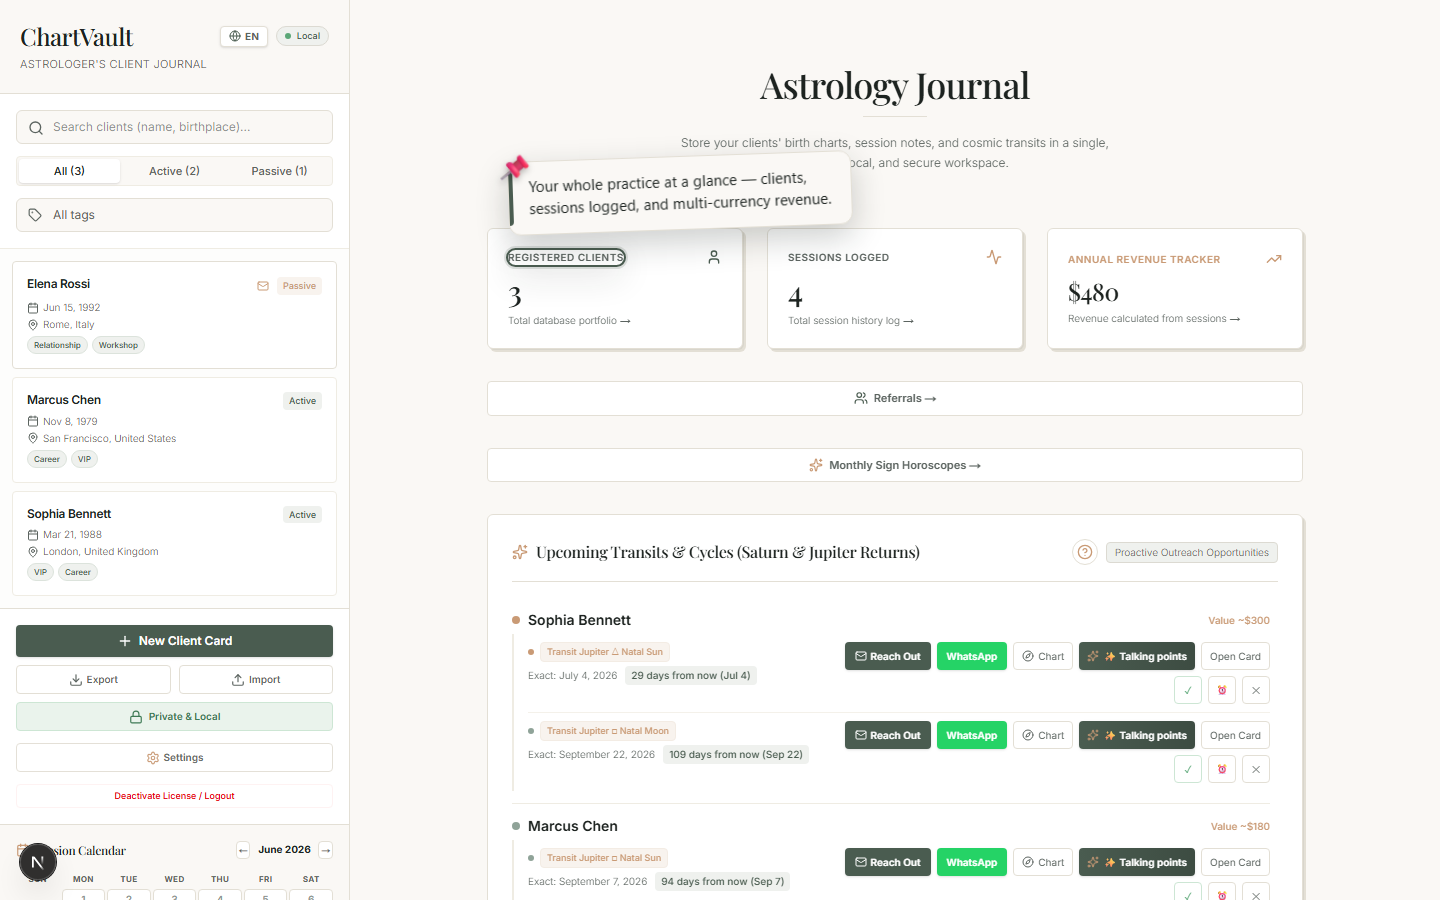Mark Sophia's Jupiter Natal Moon transit done (checkmark)
Viewport: 1440px width, 900px height.
point(1188,769)
